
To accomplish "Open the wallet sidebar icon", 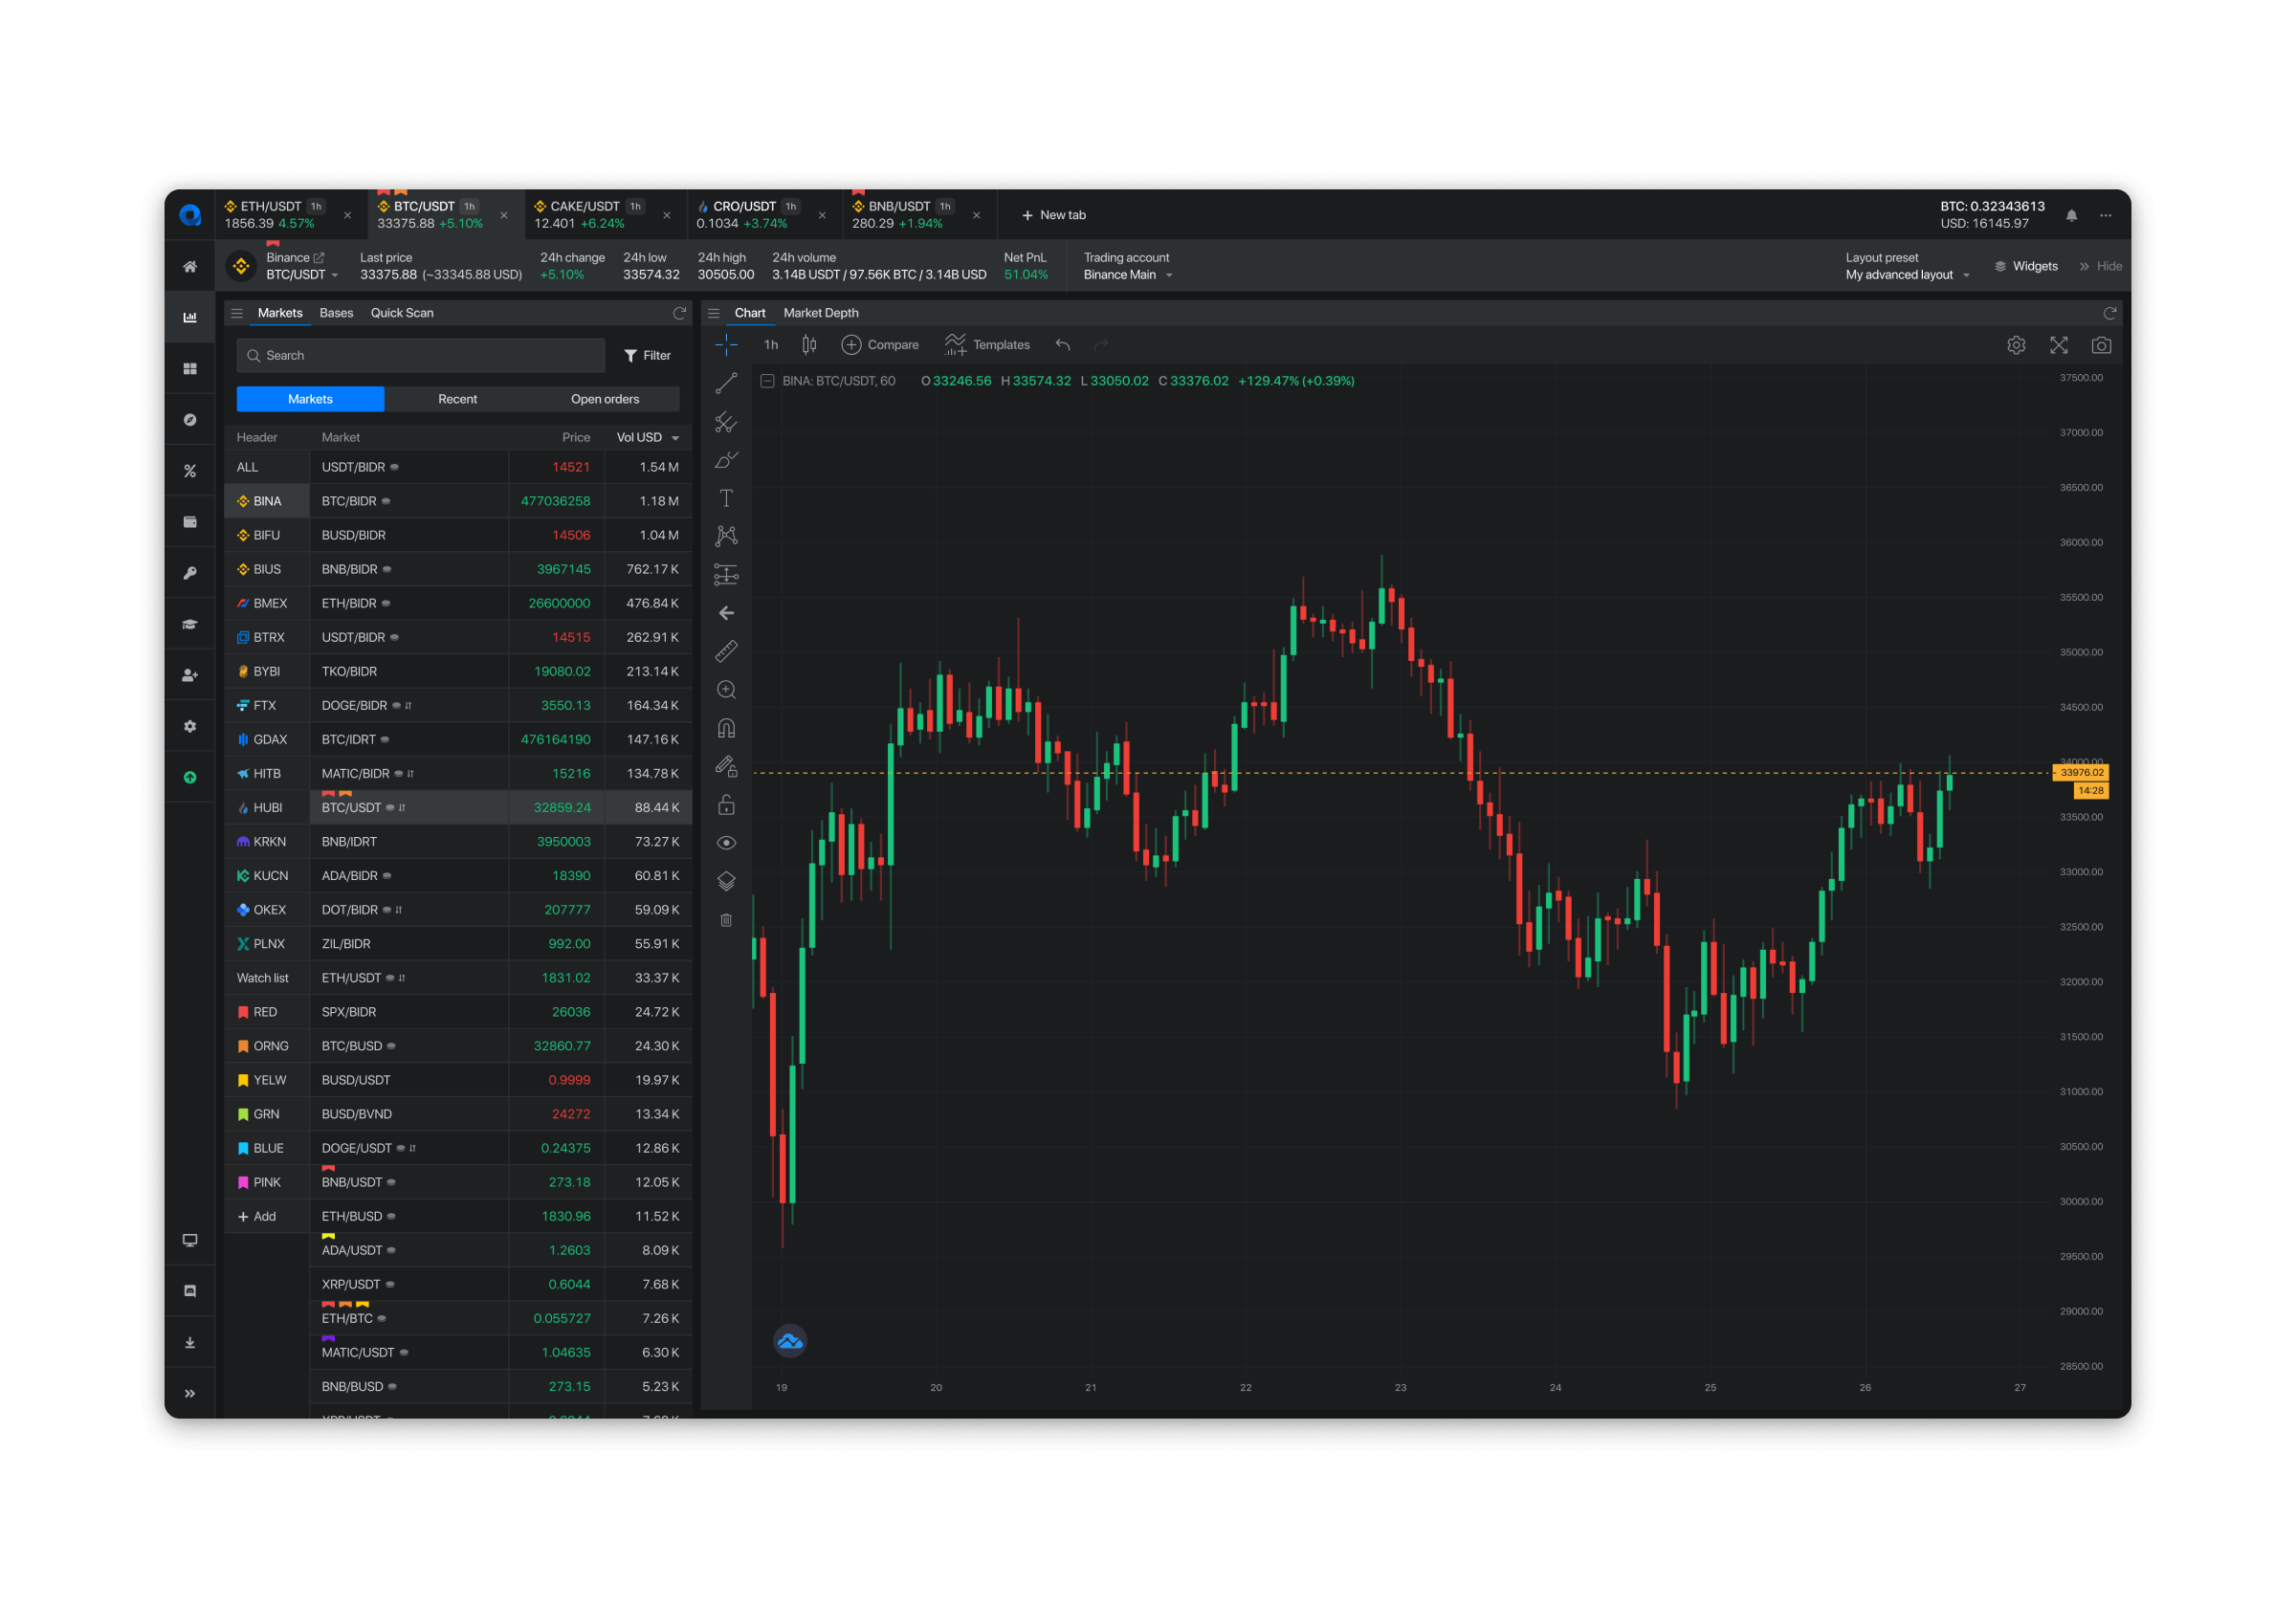I will tap(190, 522).
